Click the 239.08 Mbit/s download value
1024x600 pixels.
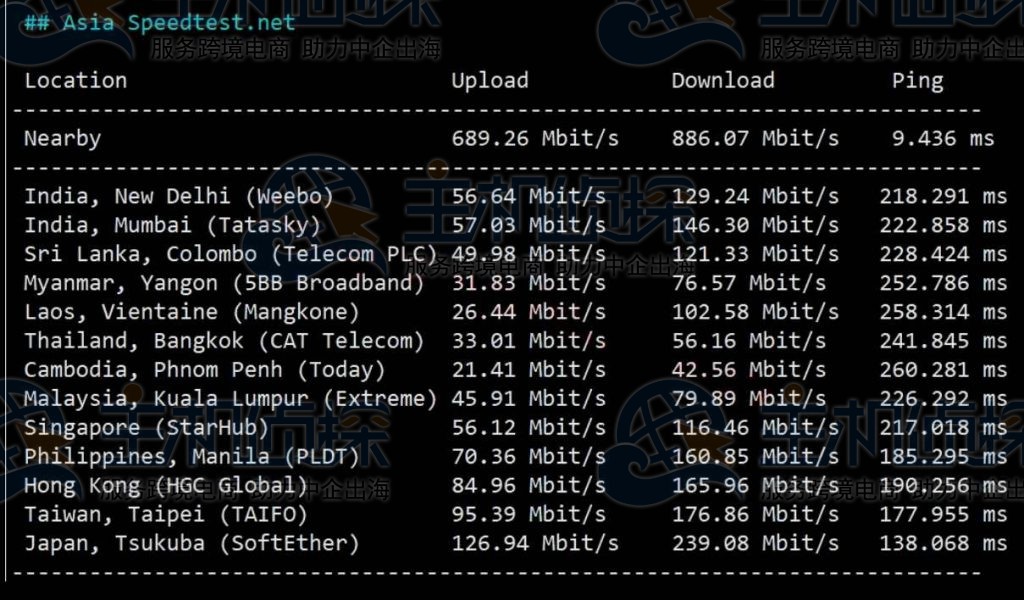pos(755,545)
